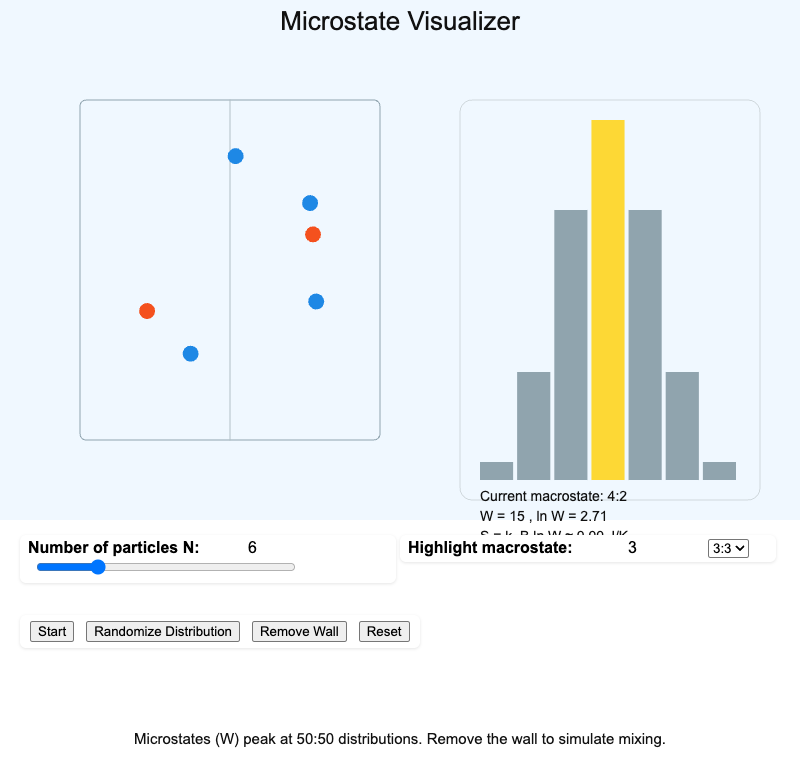This screenshot has width=800, height=762.
Task: Click the leftmost short gray histogram bar
Action: tap(497, 470)
